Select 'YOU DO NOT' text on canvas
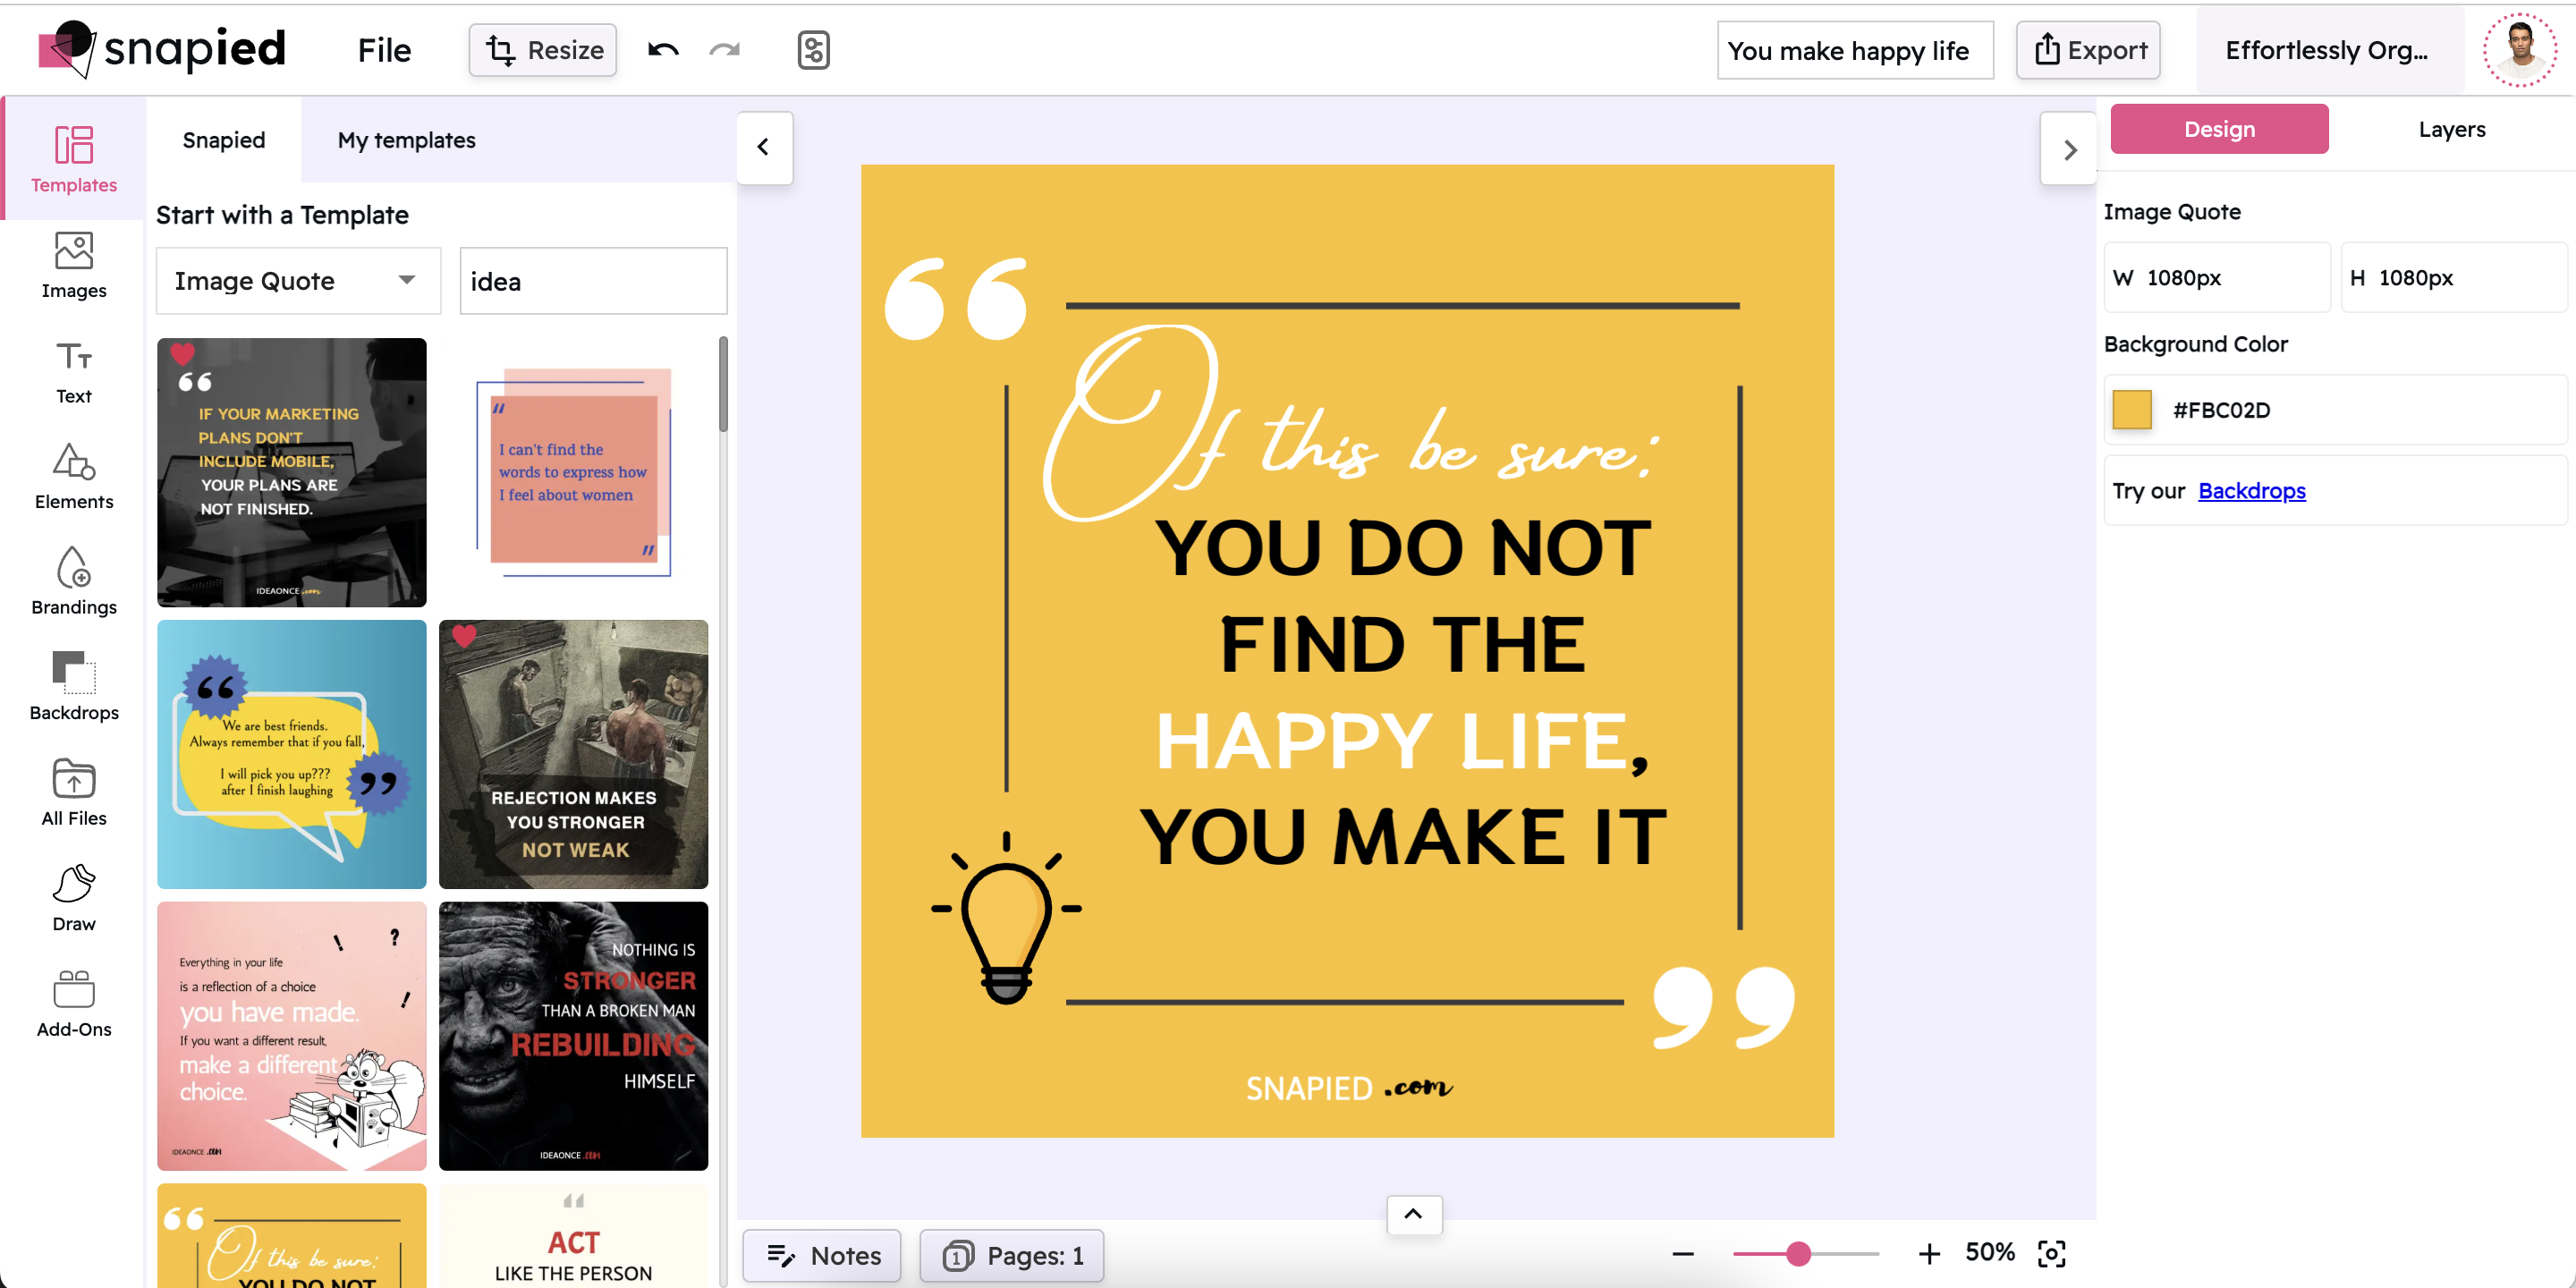This screenshot has height=1288, width=2576. [x=1402, y=548]
